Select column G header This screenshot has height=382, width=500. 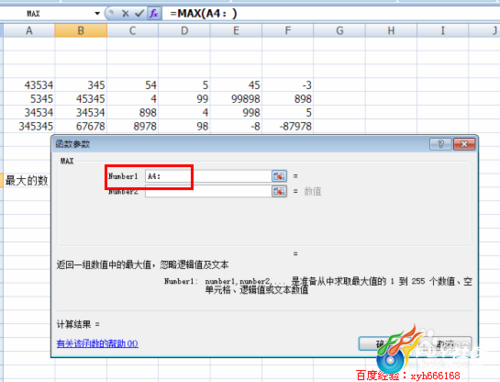pyautogui.click(x=339, y=31)
